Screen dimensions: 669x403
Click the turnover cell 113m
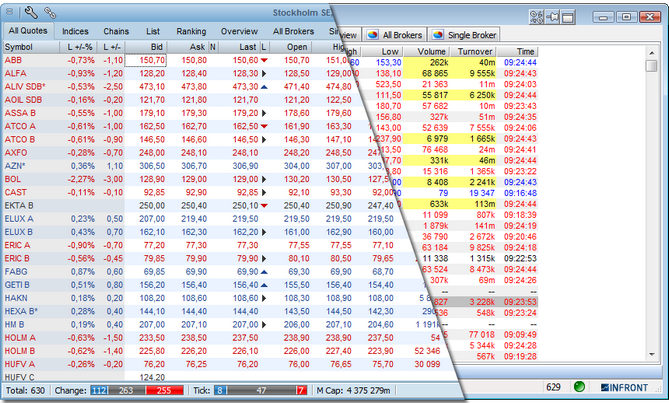(x=474, y=204)
